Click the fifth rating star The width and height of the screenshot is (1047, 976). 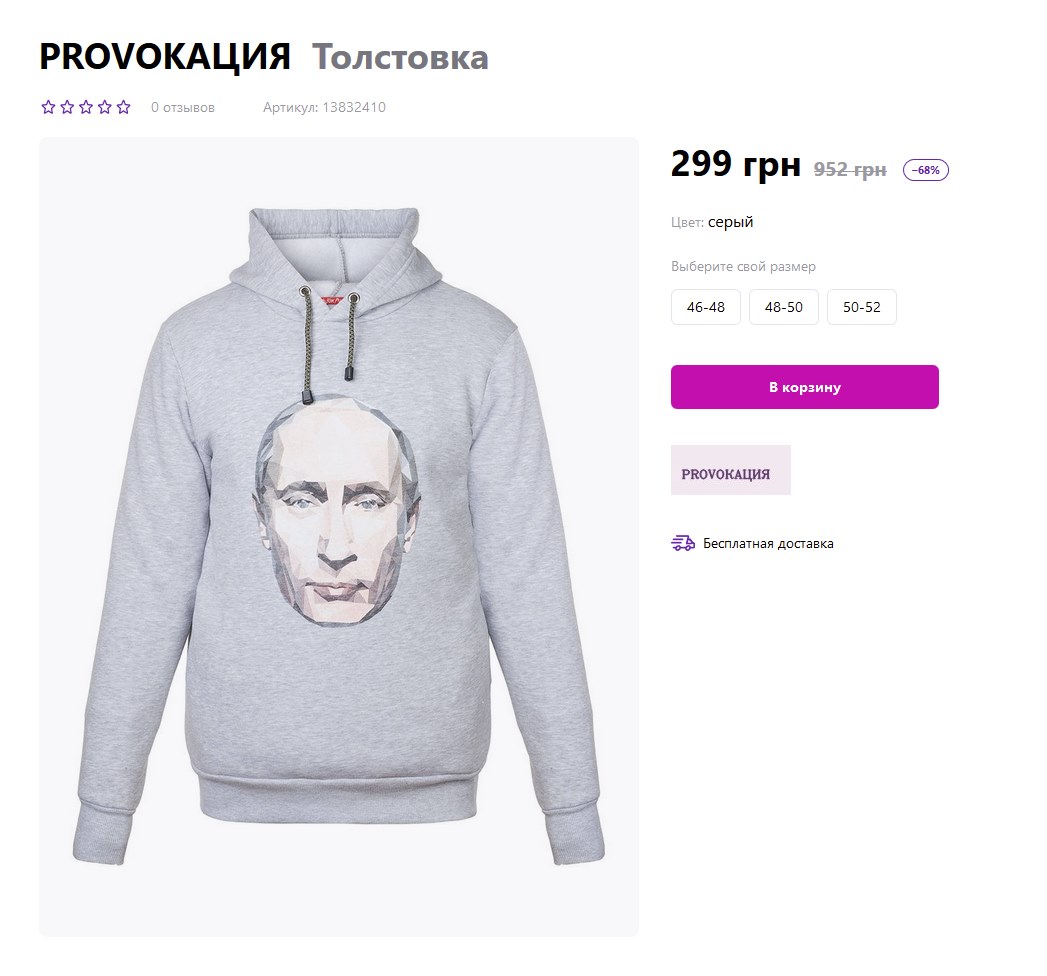click(x=124, y=107)
